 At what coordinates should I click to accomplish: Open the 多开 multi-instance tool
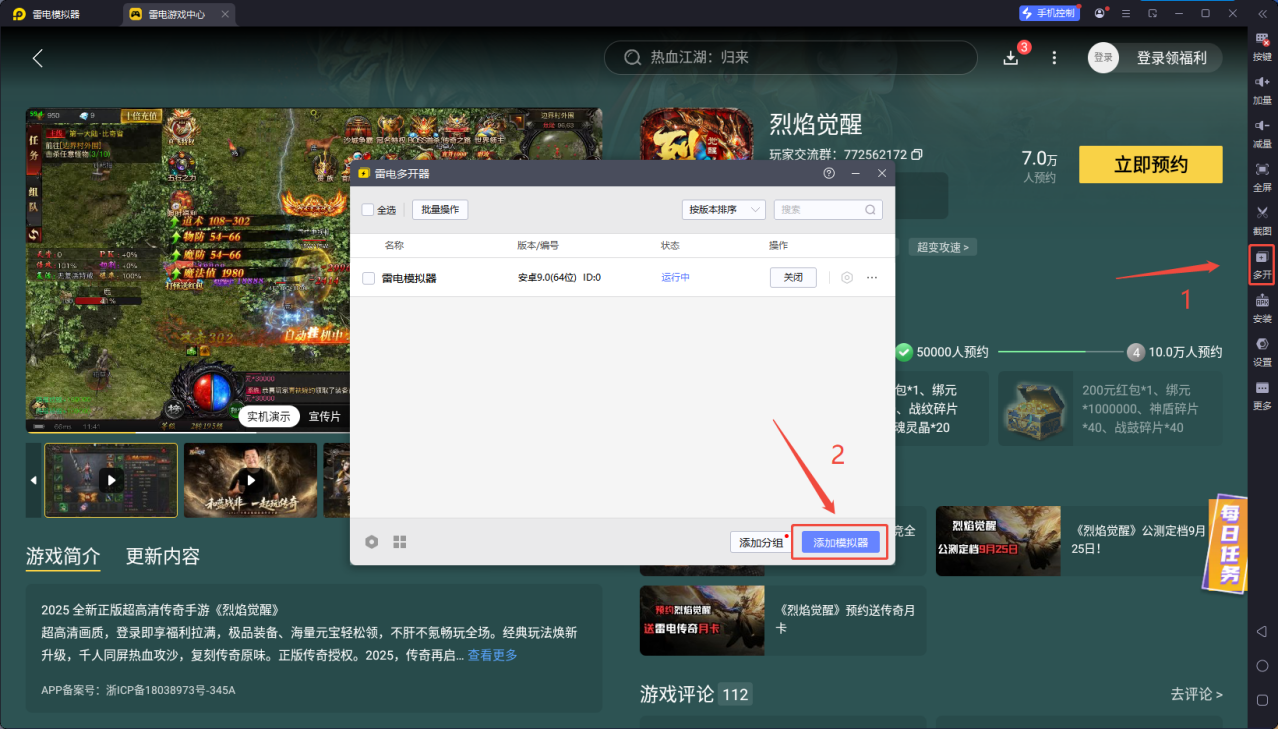(x=1262, y=265)
